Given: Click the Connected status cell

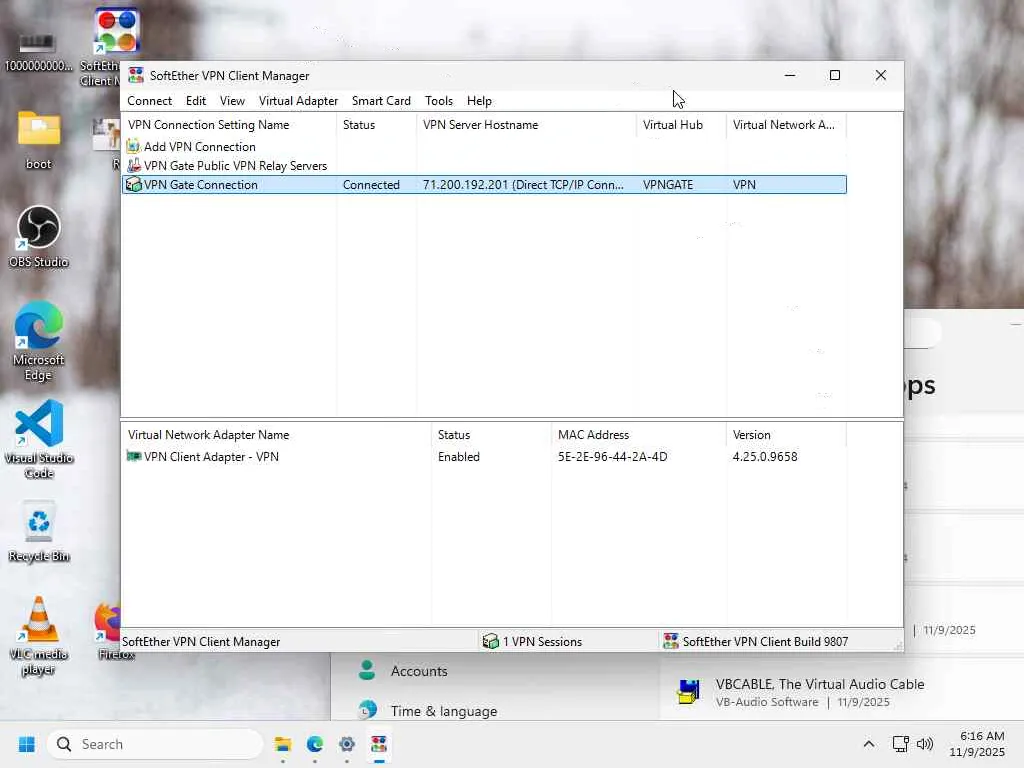Looking at the screenshot, I should point(371,185).
